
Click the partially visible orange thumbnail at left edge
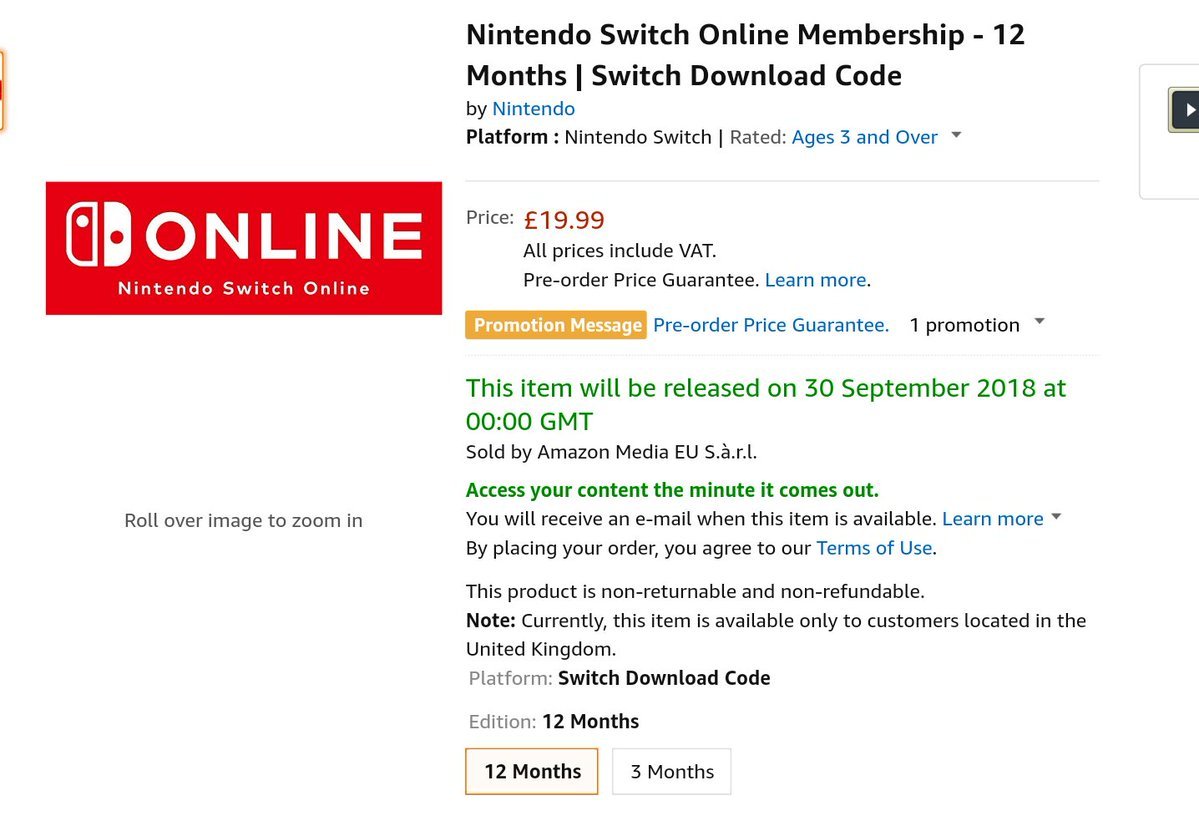pyautogui.click(x=2, y=90)
